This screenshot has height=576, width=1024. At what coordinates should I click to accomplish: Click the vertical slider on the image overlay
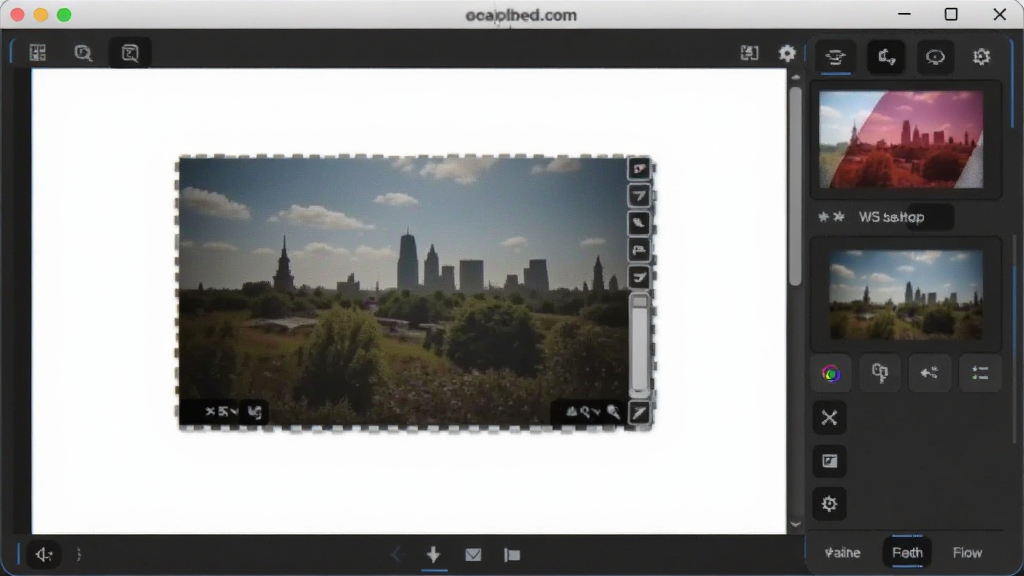pos(639,345)
